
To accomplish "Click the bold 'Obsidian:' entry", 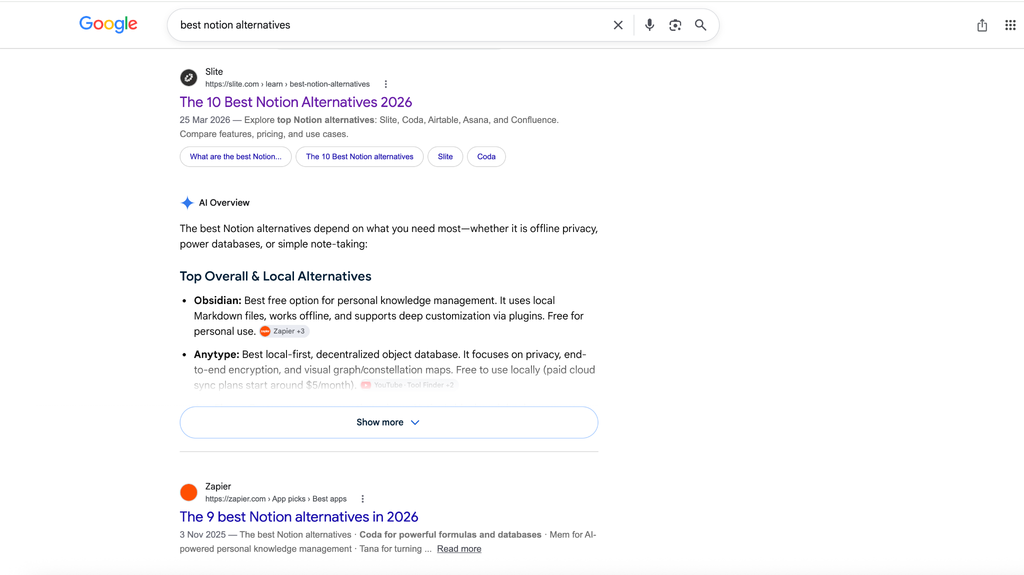I will (217, 301).
